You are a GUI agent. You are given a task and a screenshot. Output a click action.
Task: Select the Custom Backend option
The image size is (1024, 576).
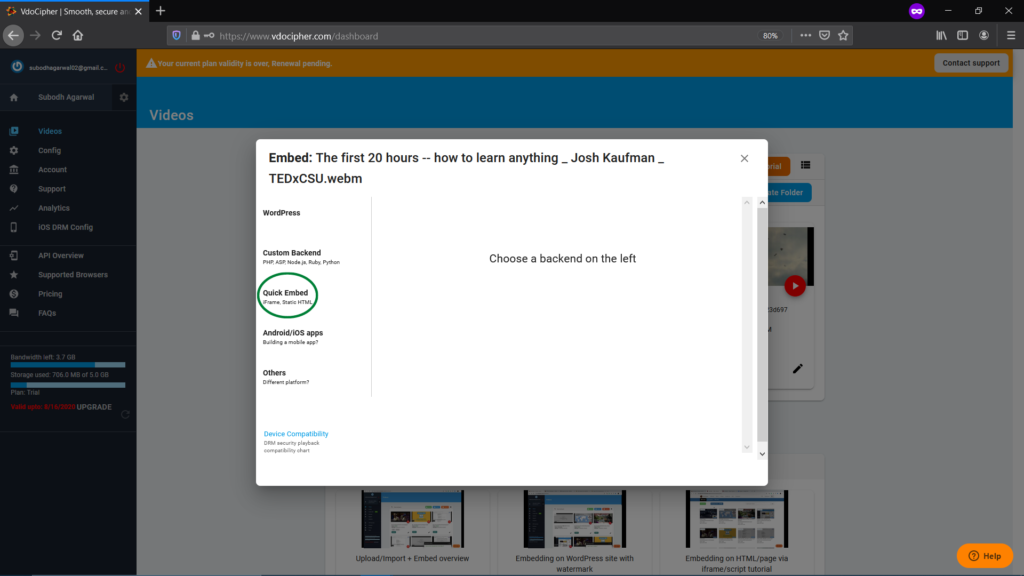301,257
